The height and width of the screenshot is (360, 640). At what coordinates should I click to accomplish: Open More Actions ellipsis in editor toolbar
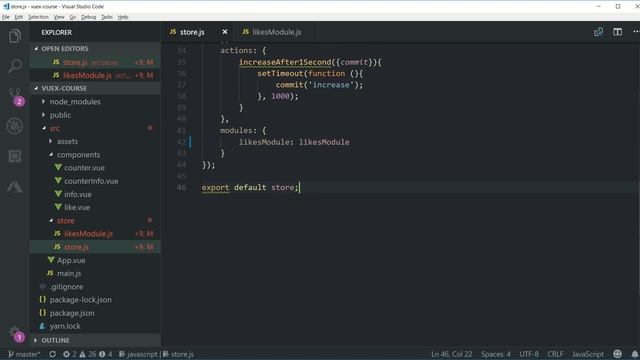pyautogui.click(x=636, y=32)
